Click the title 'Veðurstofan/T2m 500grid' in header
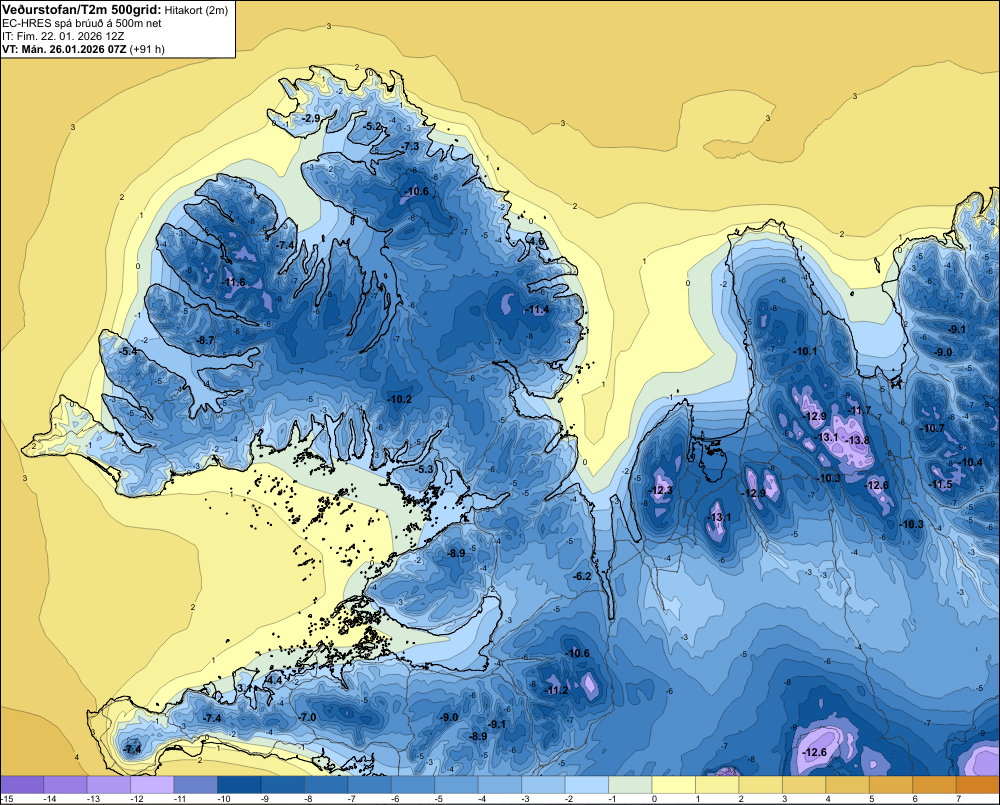Viewport: 1000px width, 805px height. click(81, 10)
